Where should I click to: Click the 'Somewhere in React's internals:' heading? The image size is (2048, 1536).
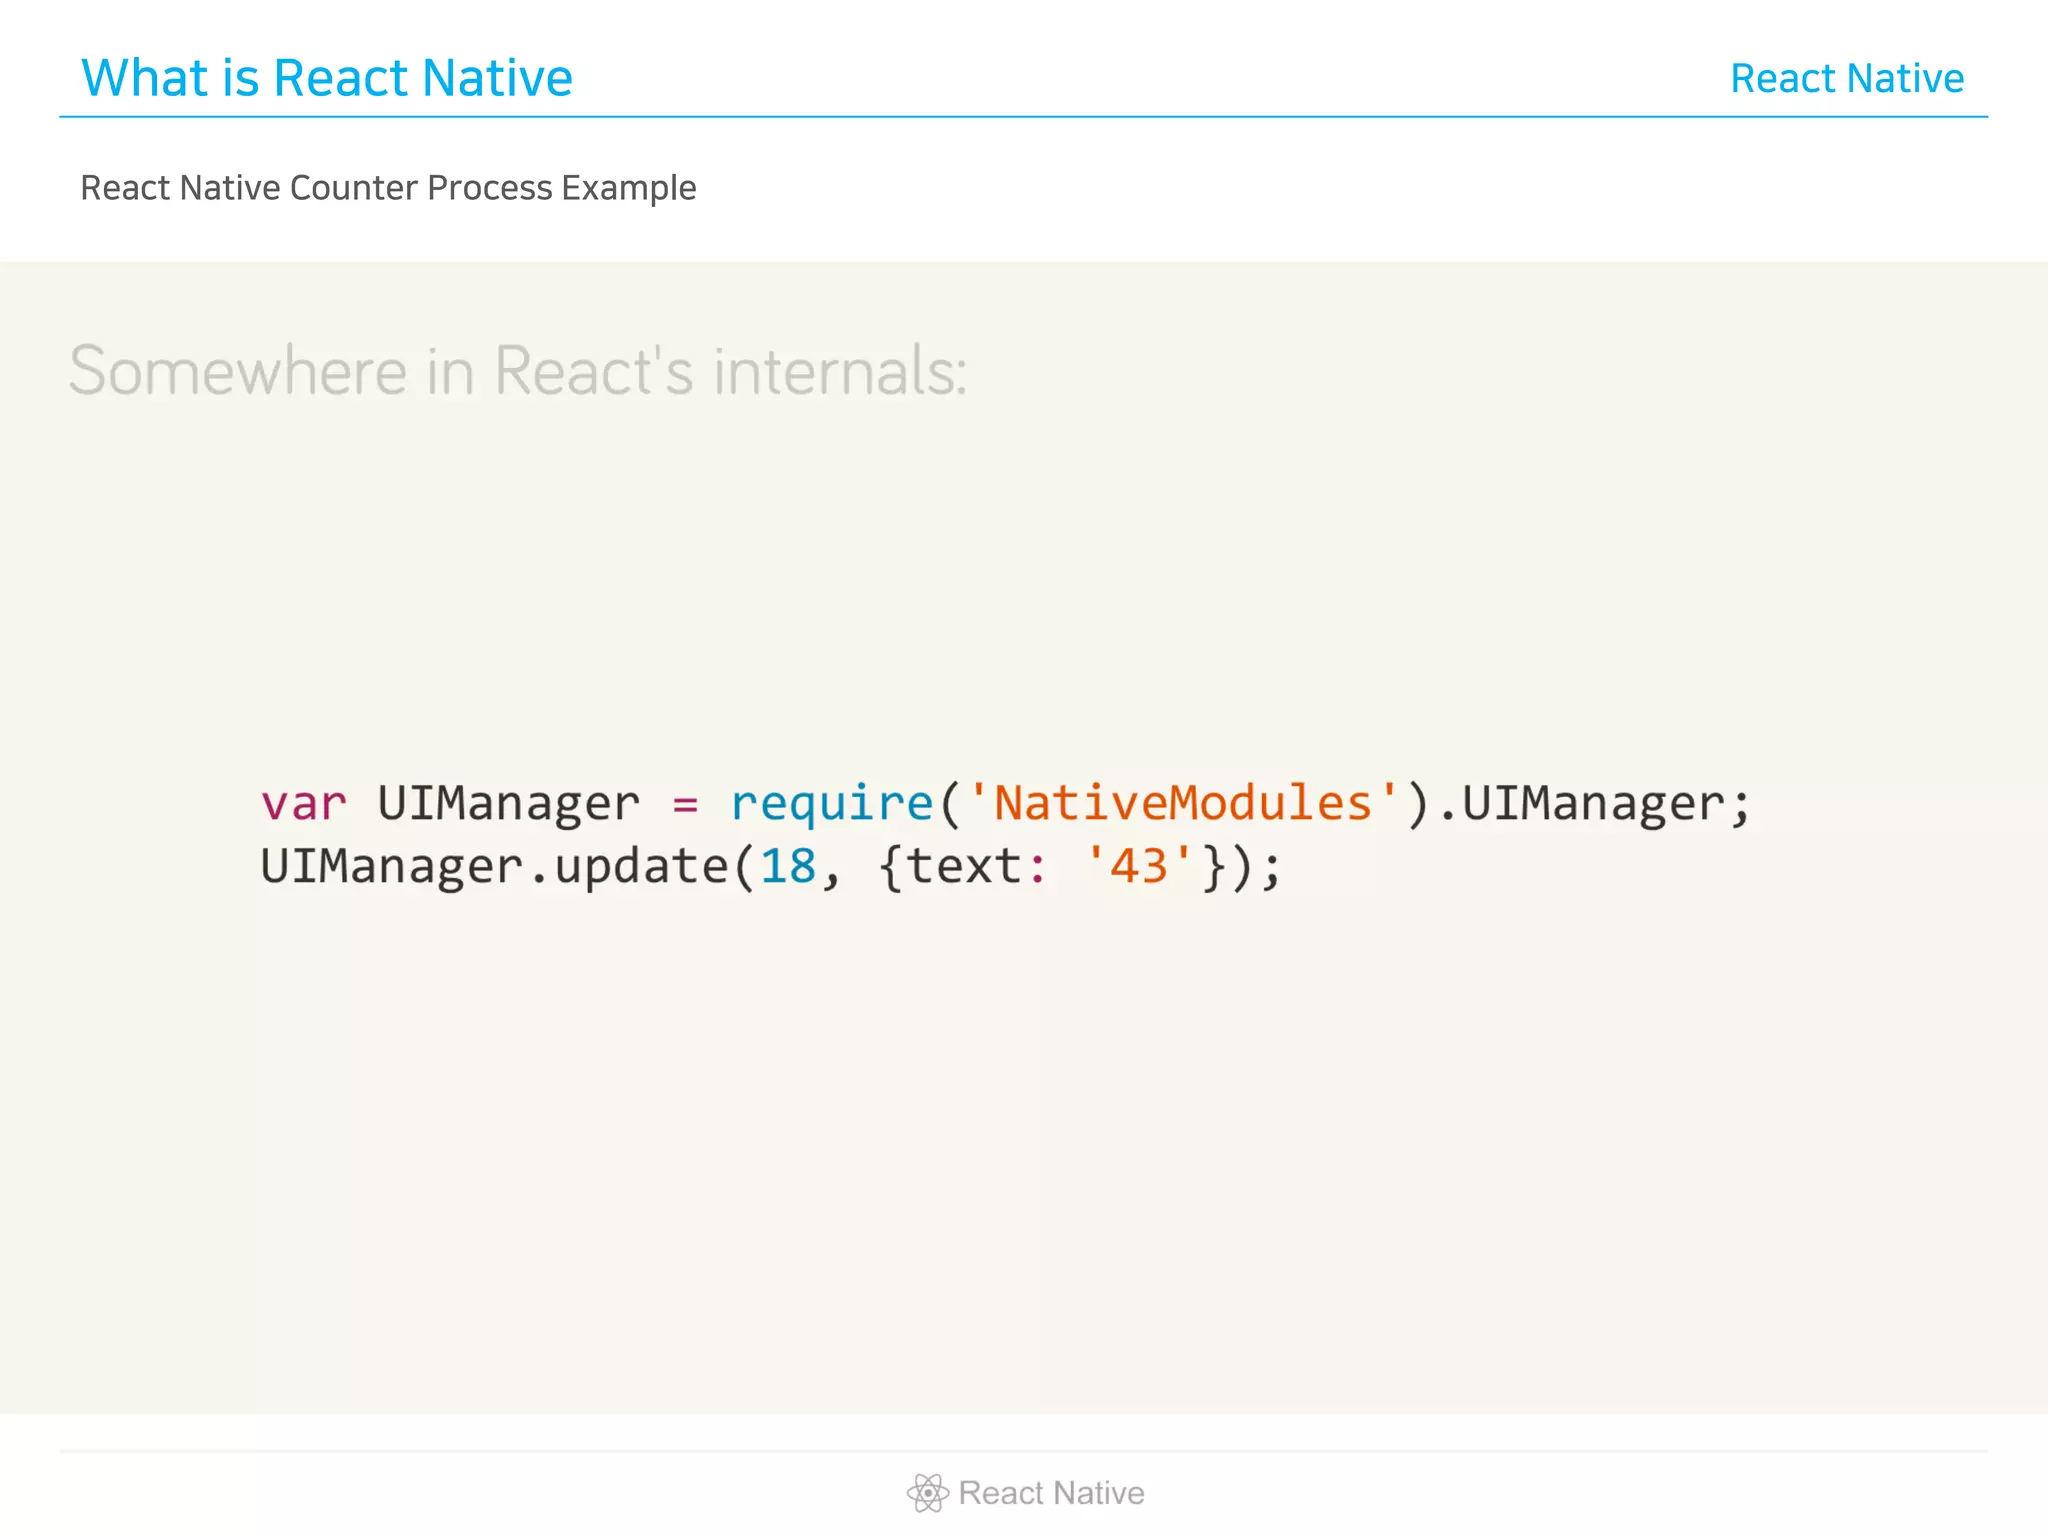click(518, 371)
